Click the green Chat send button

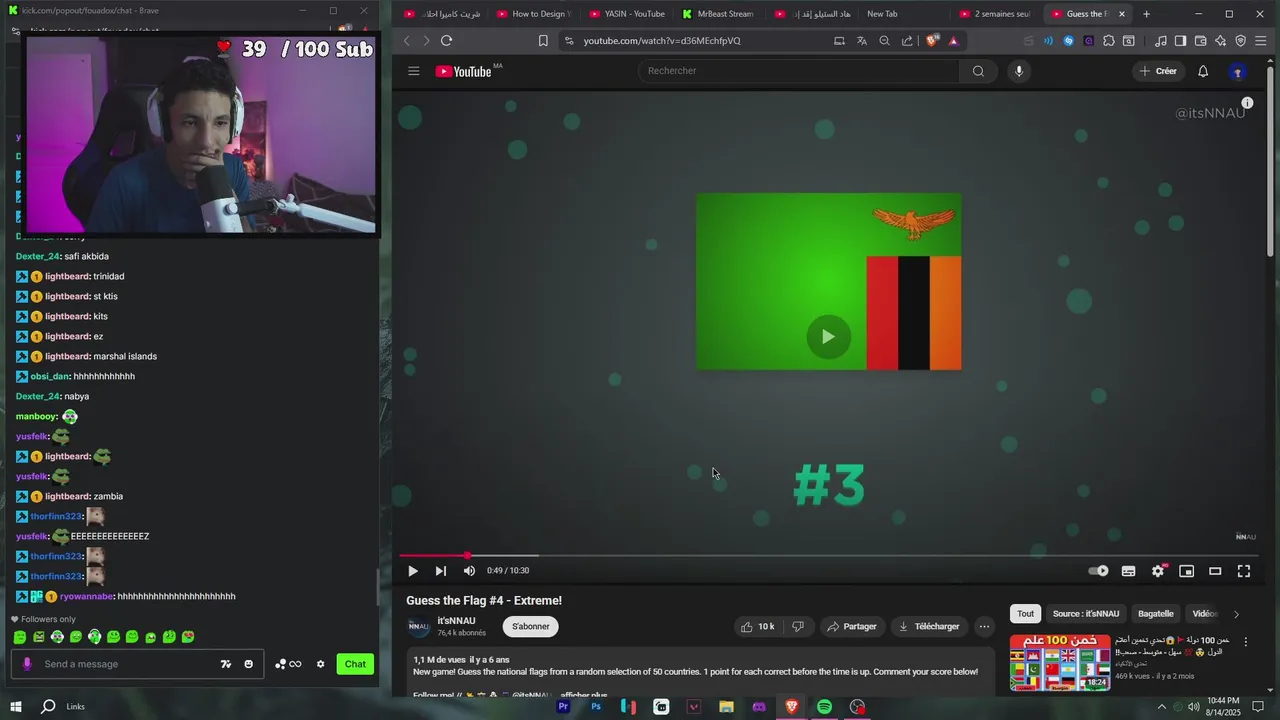(355, 664)
